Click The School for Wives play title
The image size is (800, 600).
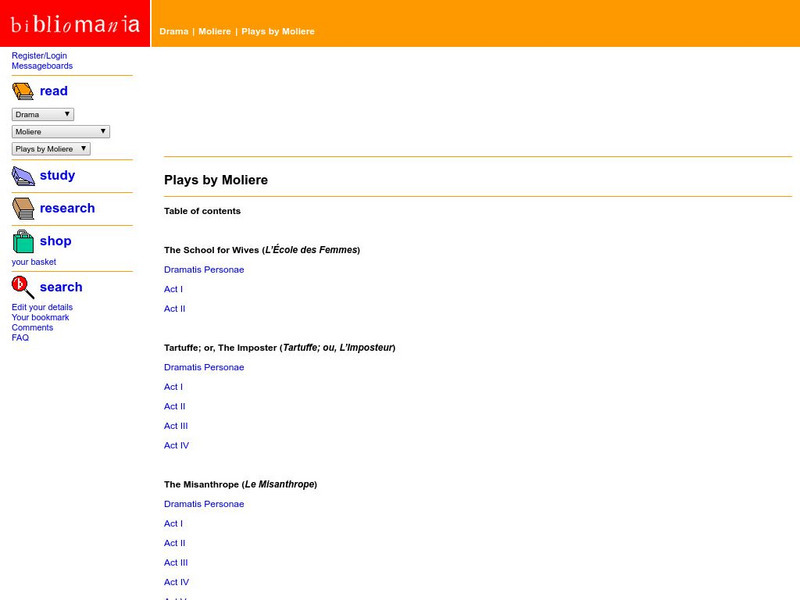262,250
